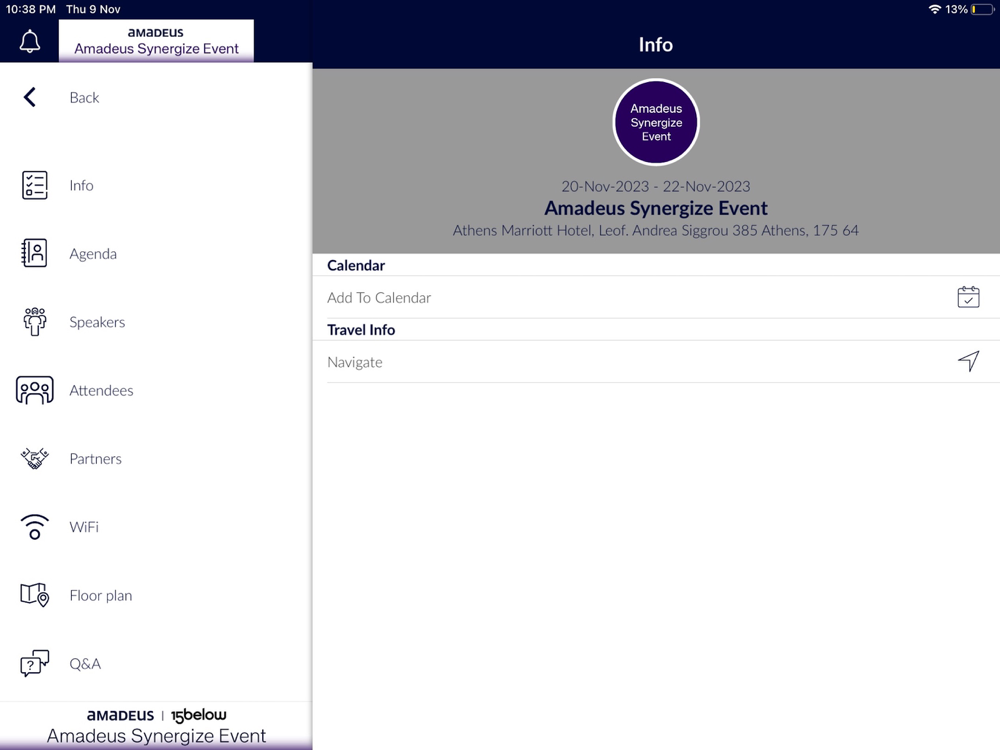Click the Travel Info section heading
This screenshot has height=750, width=1000.
click(x=361, y=330)
